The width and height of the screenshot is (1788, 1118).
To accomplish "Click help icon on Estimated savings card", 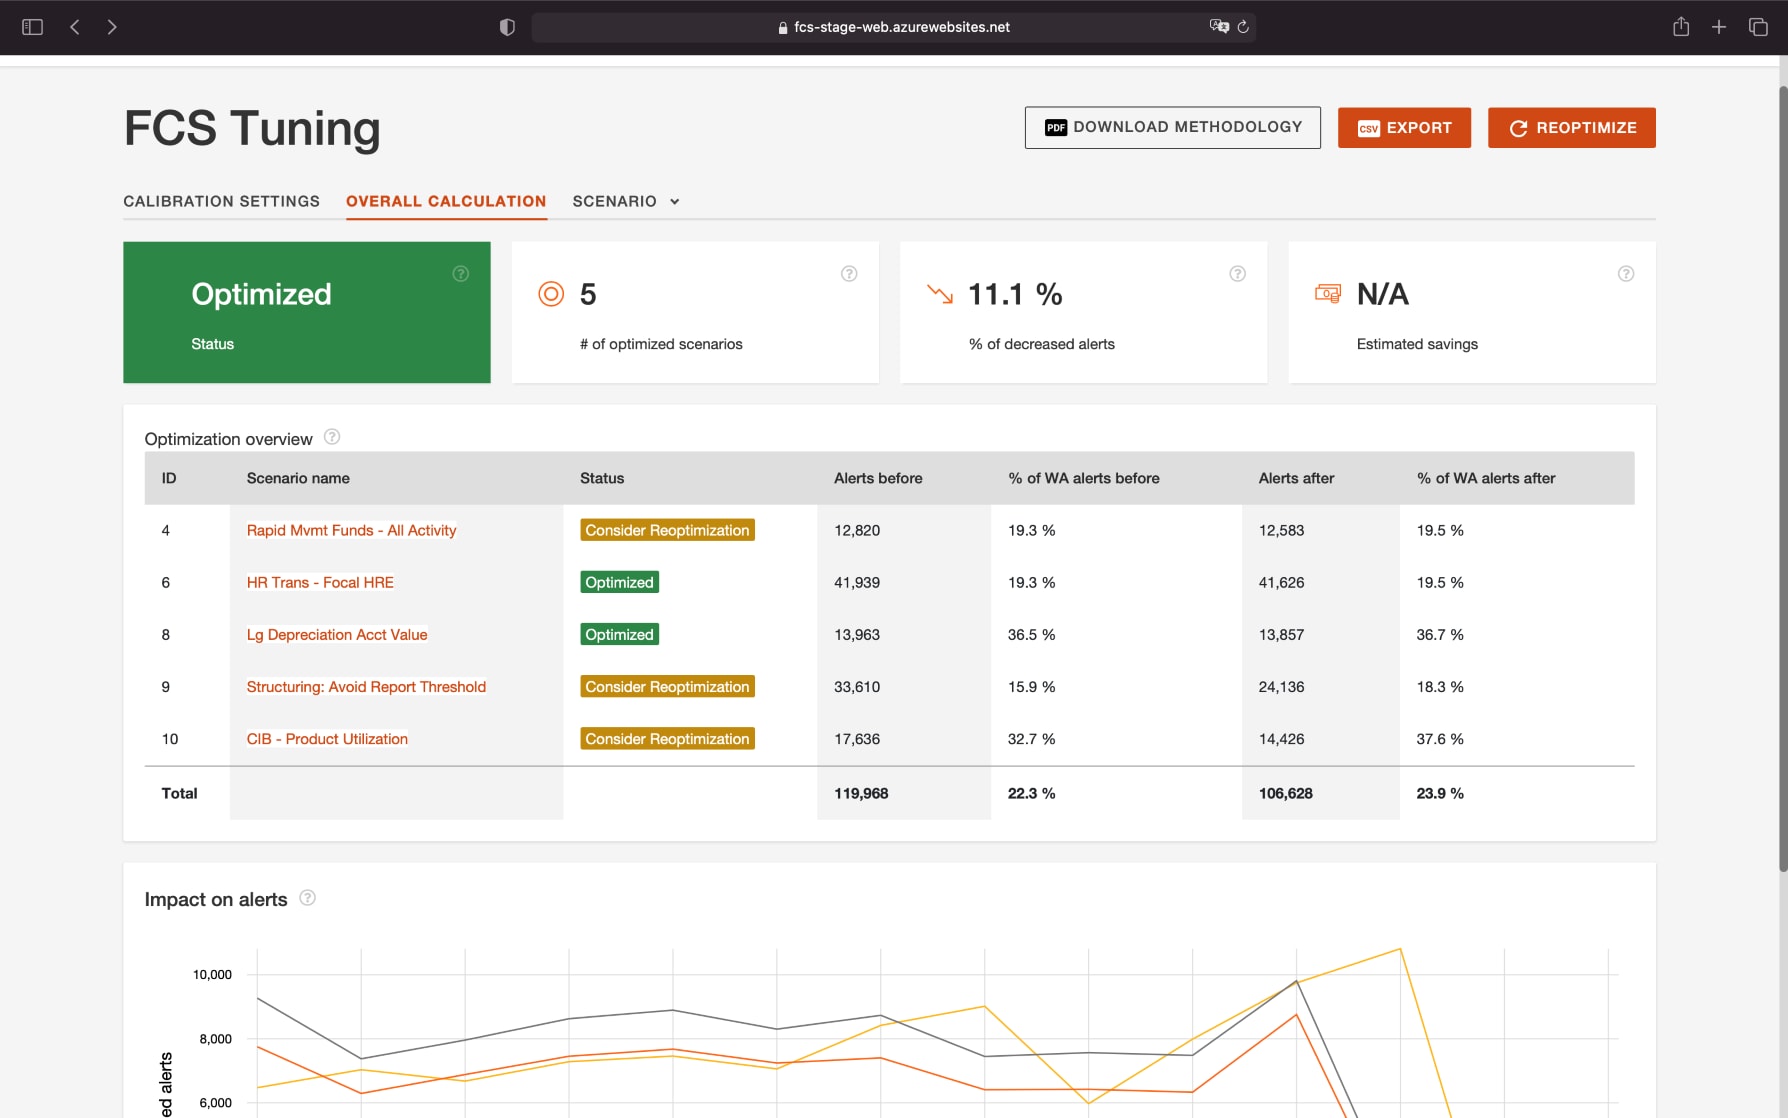I will coord(1626,274).
